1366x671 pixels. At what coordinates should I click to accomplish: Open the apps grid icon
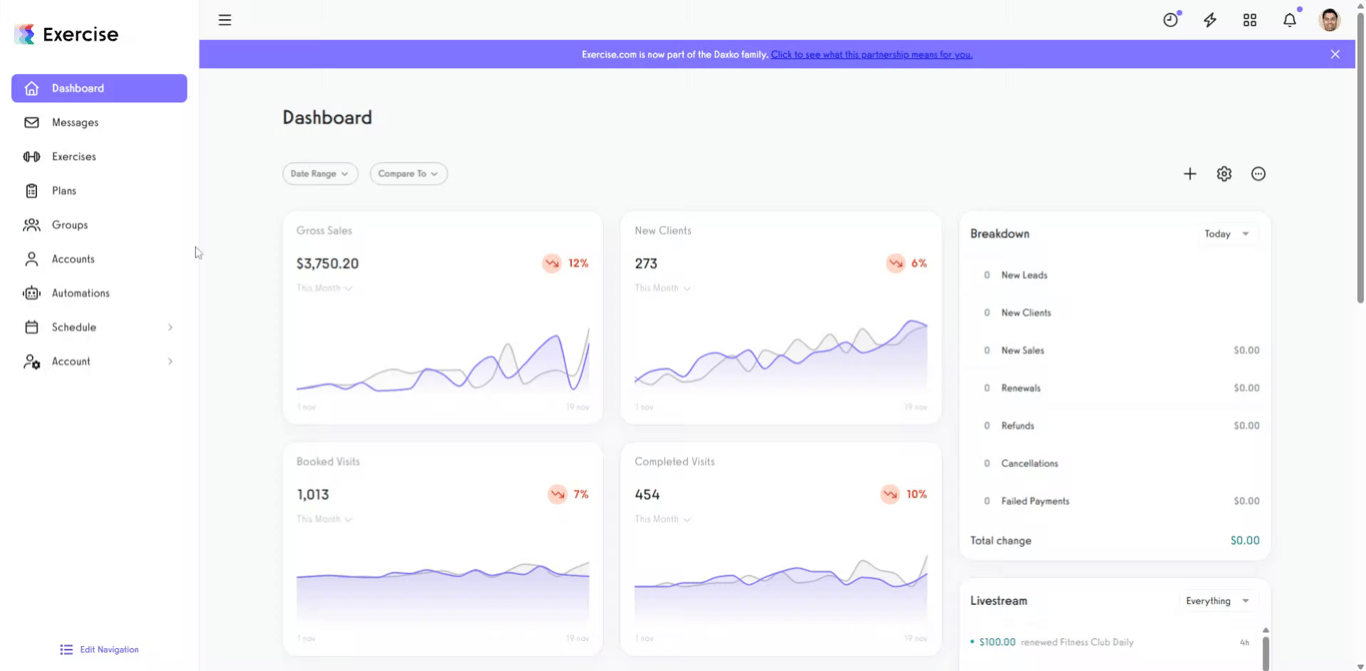(1250, 20)
